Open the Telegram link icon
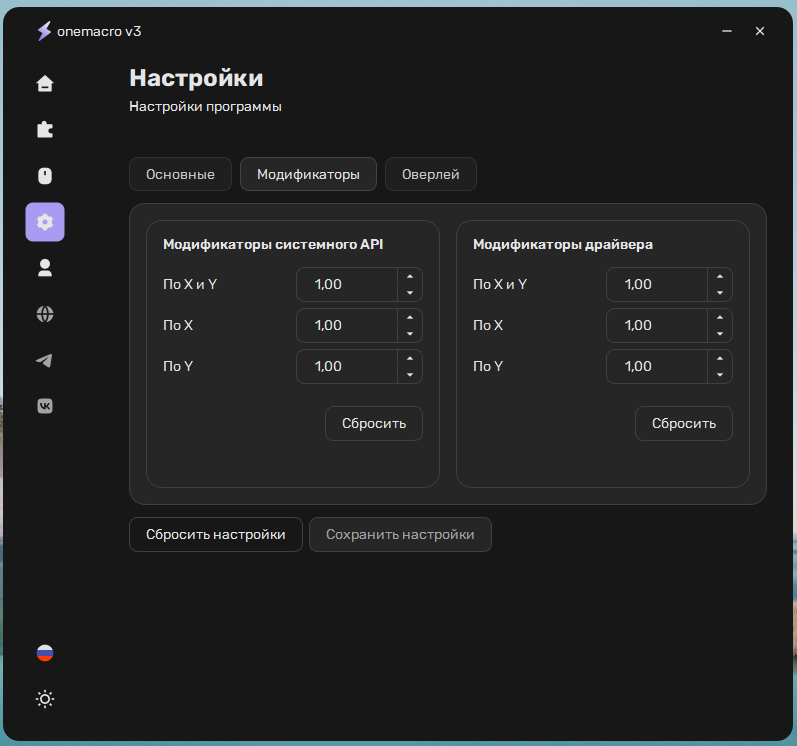The height and width of the screenshot is (746, 797). tap(45, 360)
